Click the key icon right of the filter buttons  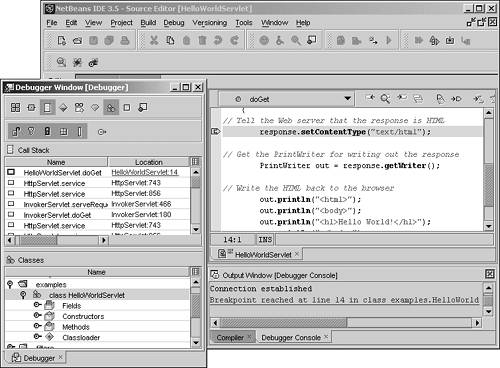tap(102, 132)
